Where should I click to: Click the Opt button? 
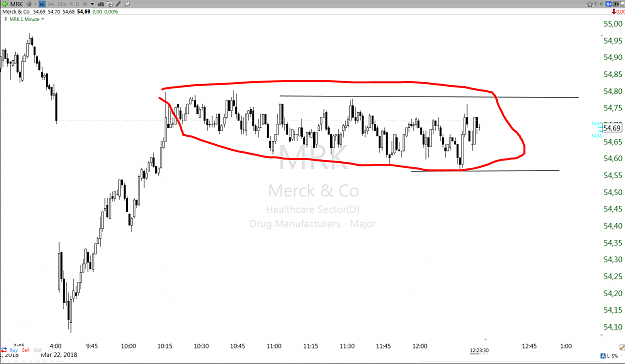(37, 350)
